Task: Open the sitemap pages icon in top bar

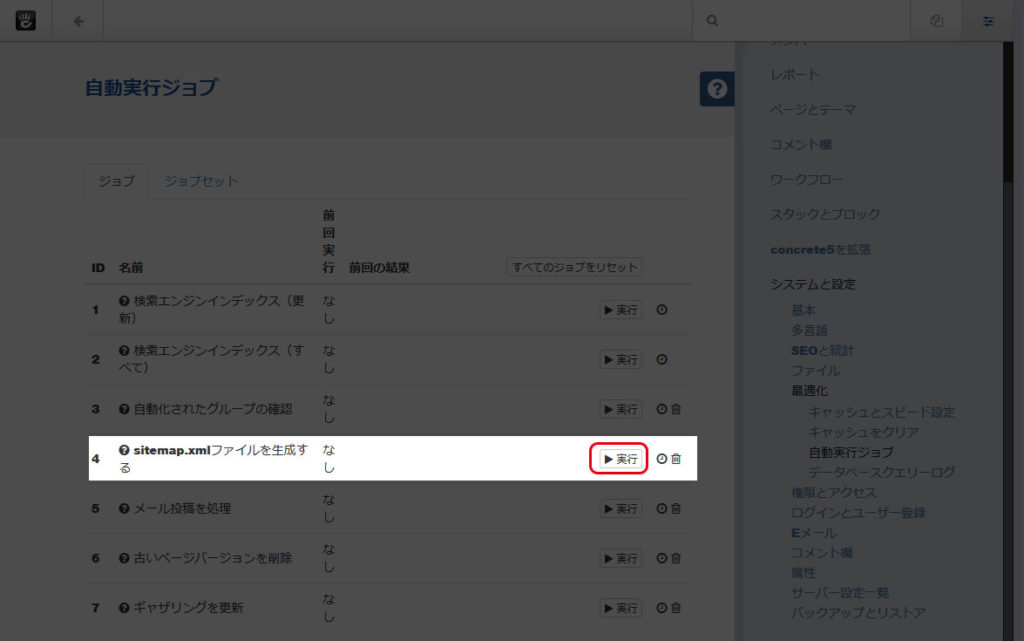Action: 936,21
